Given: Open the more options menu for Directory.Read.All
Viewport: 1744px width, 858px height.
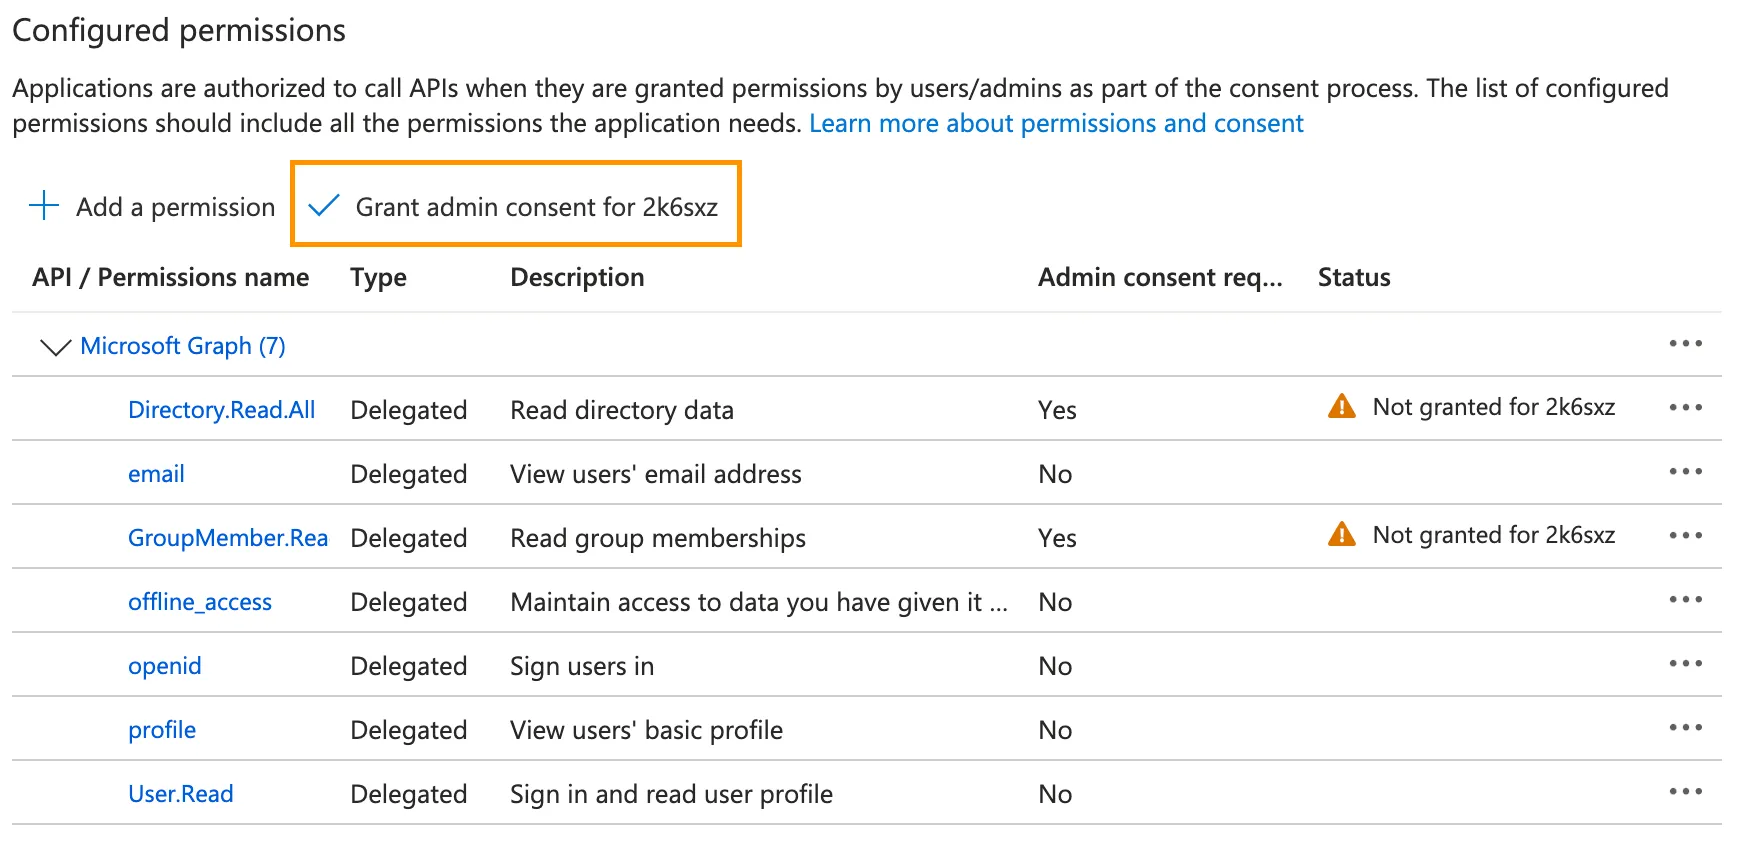Looking at the screenshot, I should tap(1685, 408).
